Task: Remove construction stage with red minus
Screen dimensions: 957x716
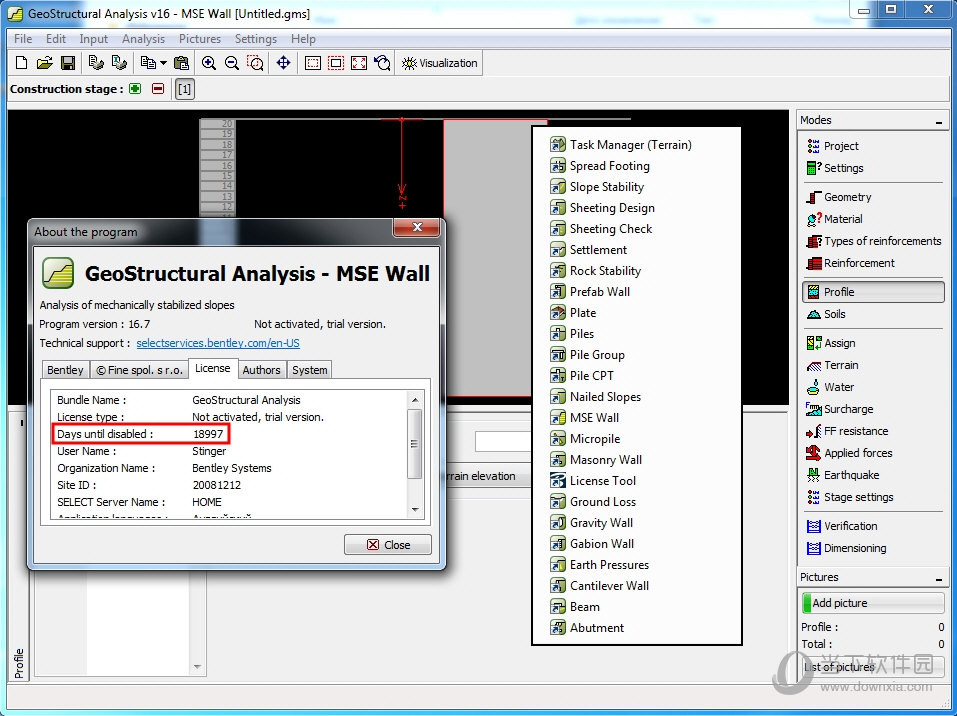Action: [158, 89]
